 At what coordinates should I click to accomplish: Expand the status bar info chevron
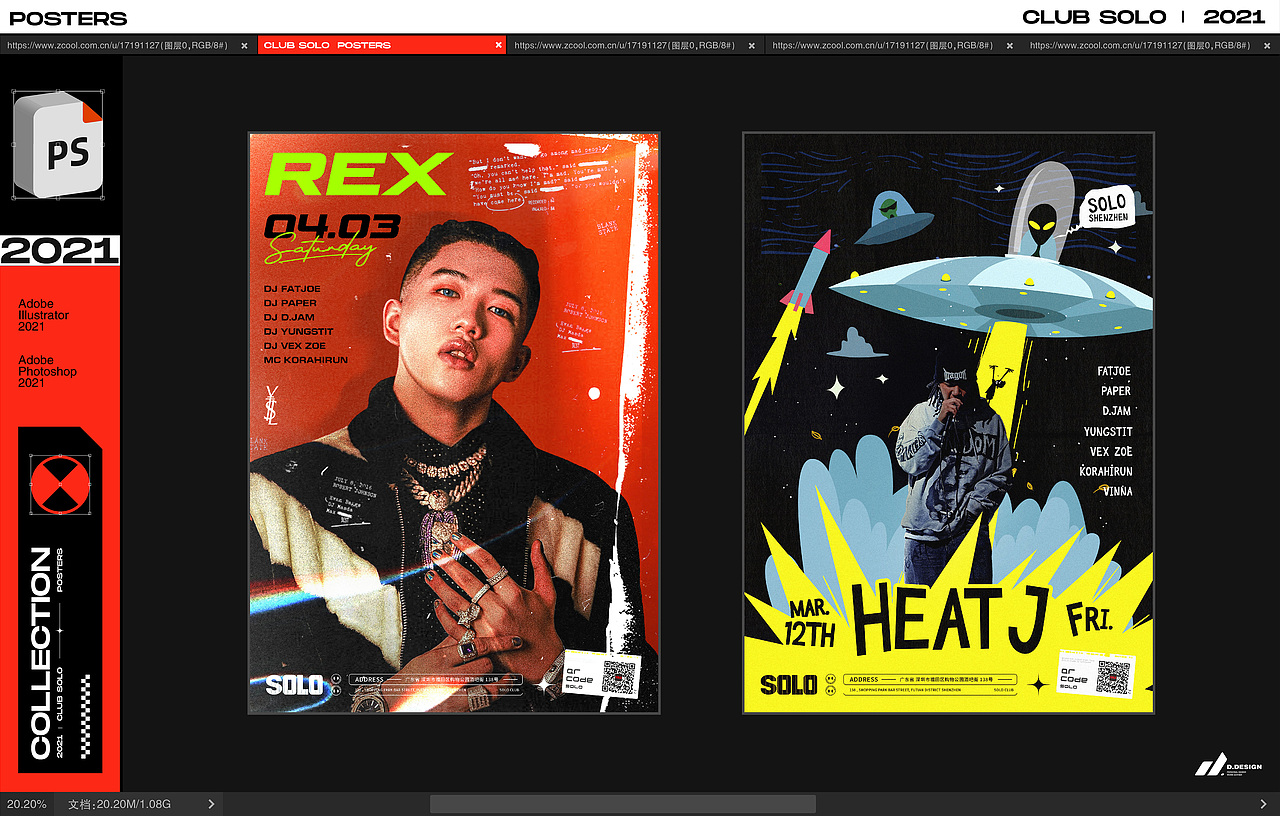point(211,804)
